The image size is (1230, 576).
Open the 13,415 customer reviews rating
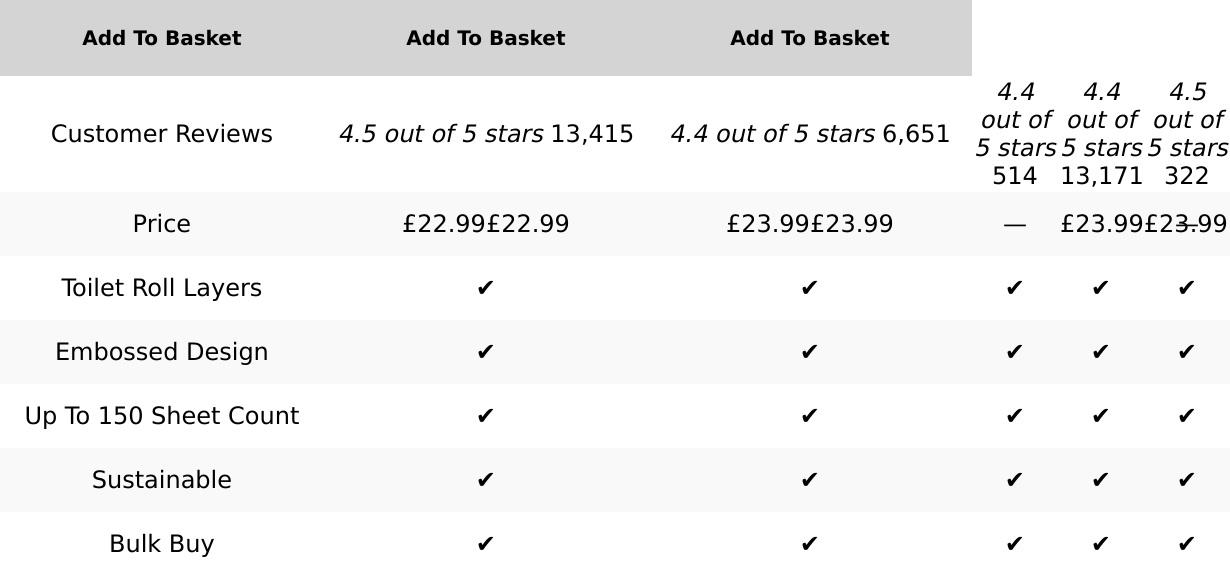click(486, 134)
